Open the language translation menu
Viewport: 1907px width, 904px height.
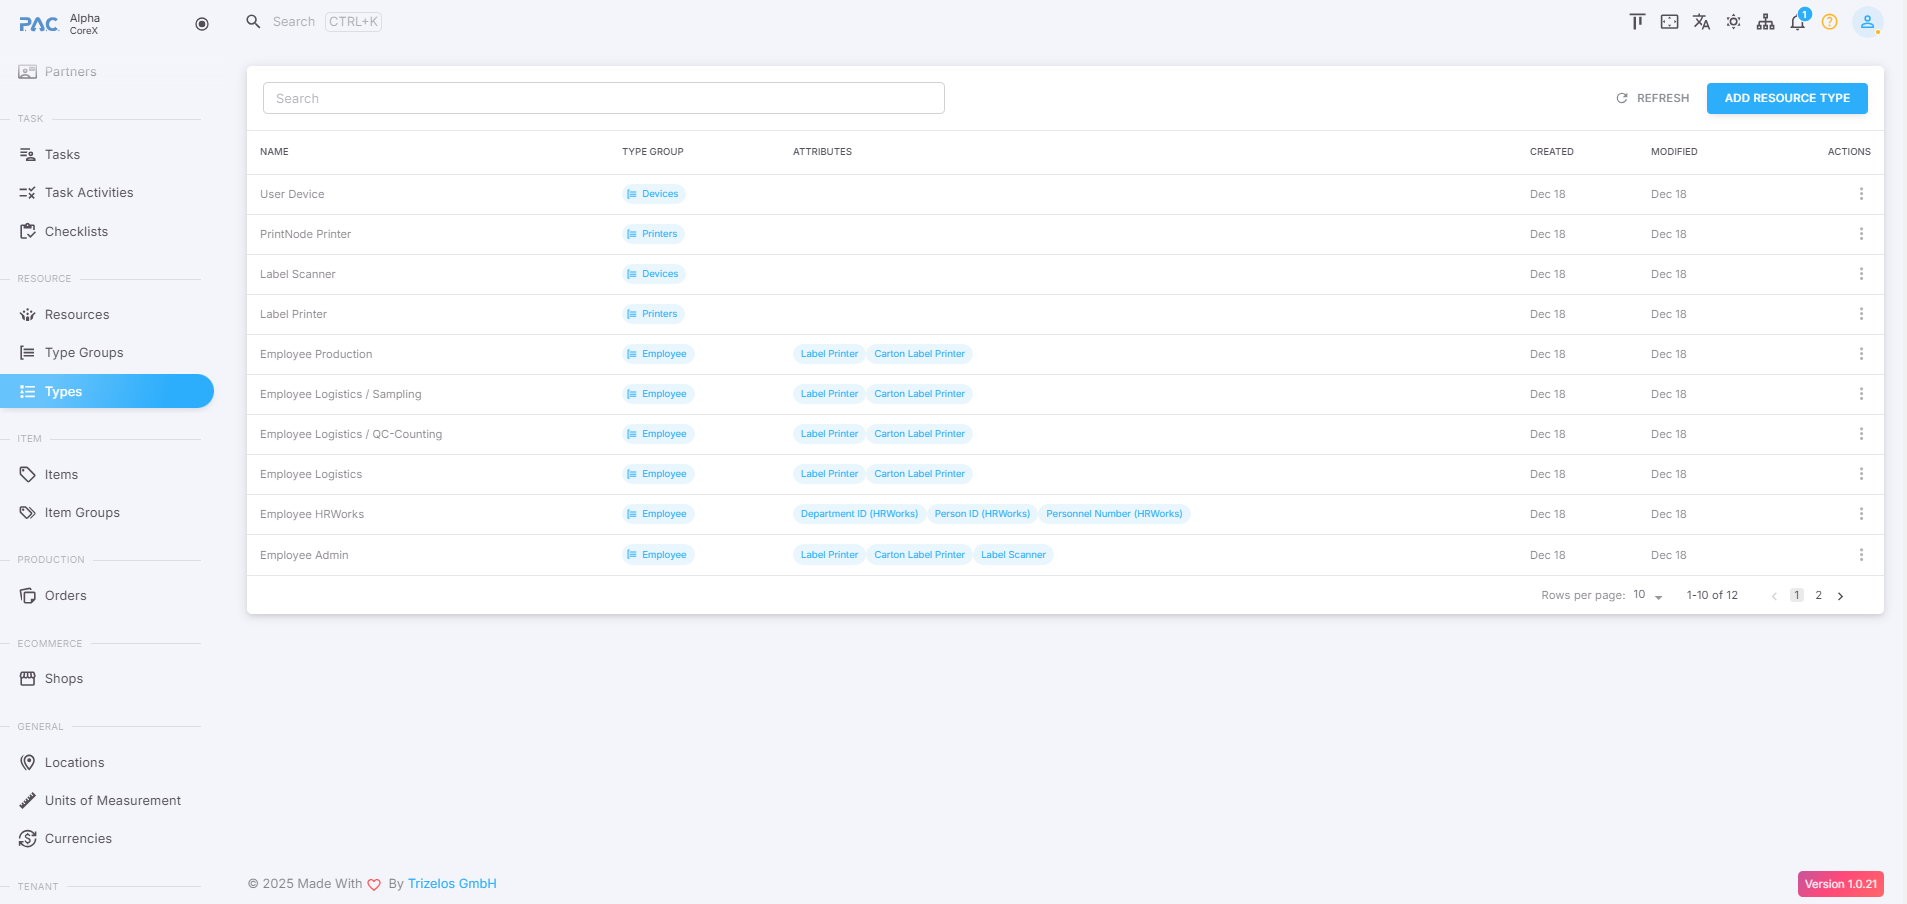pyautogui.click(x=1701, y=22)
